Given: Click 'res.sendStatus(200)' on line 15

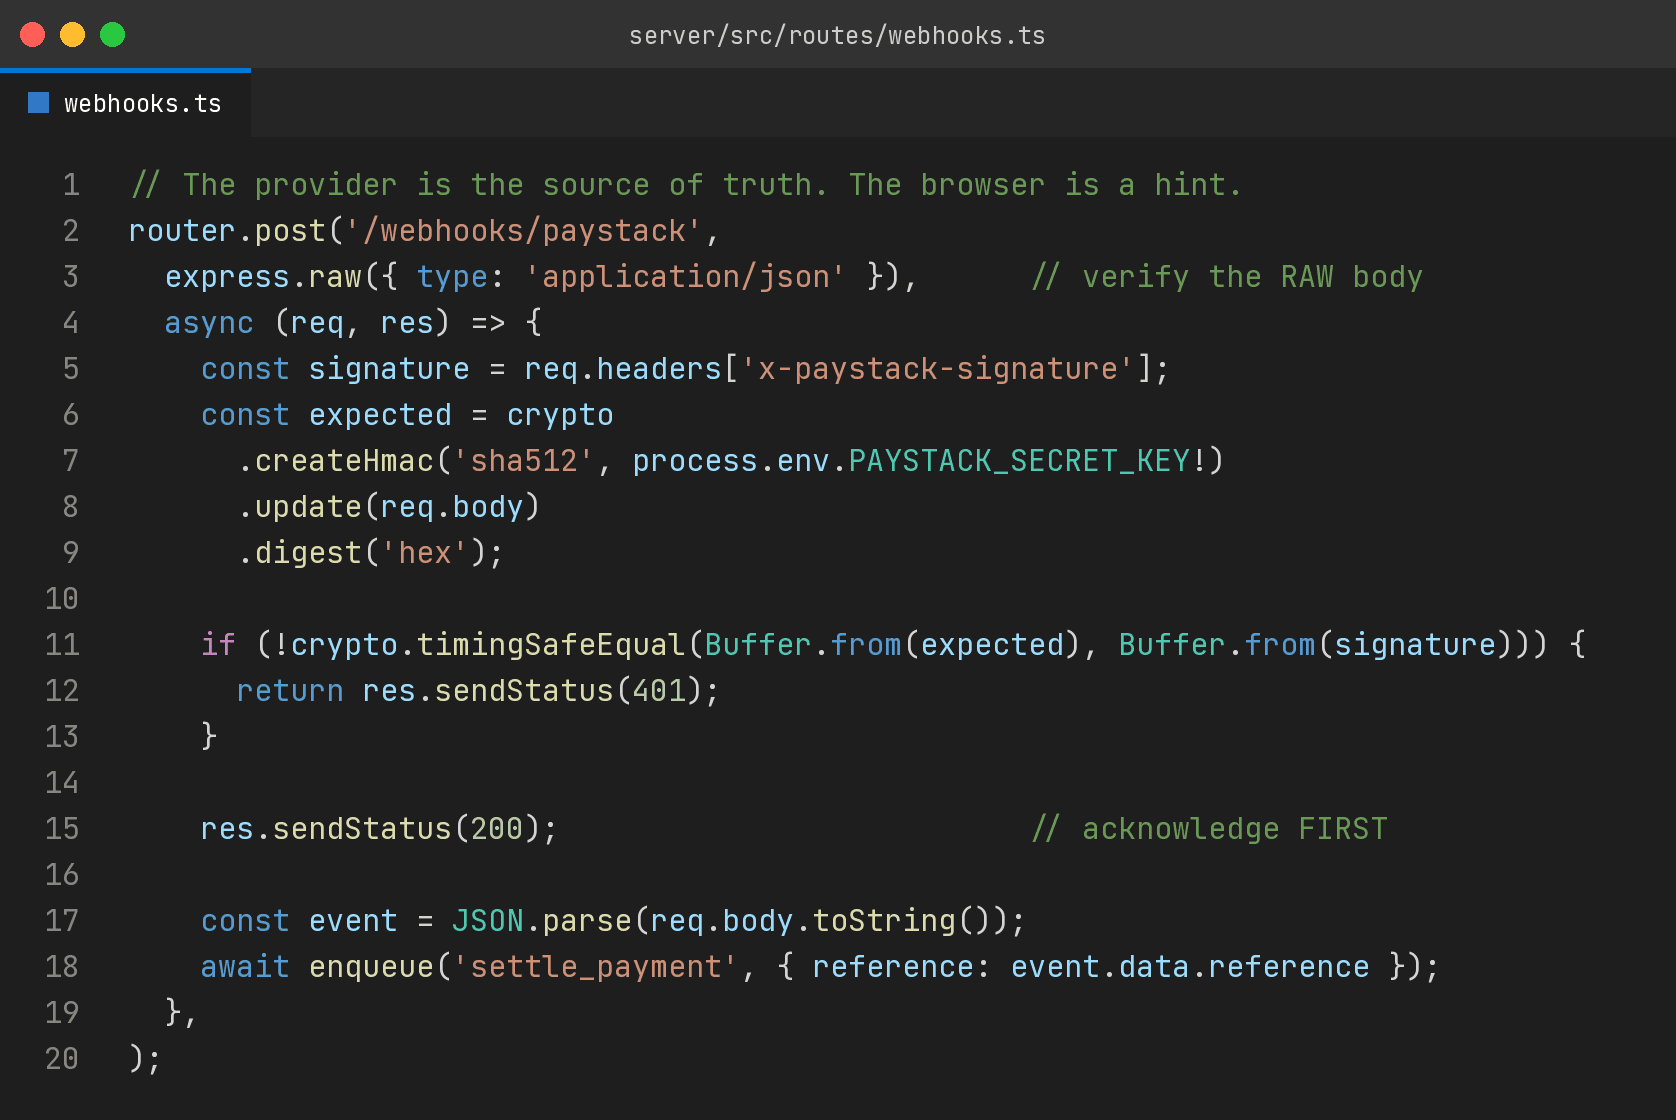Looking at the screenshot, I should (x=371, y=829).
